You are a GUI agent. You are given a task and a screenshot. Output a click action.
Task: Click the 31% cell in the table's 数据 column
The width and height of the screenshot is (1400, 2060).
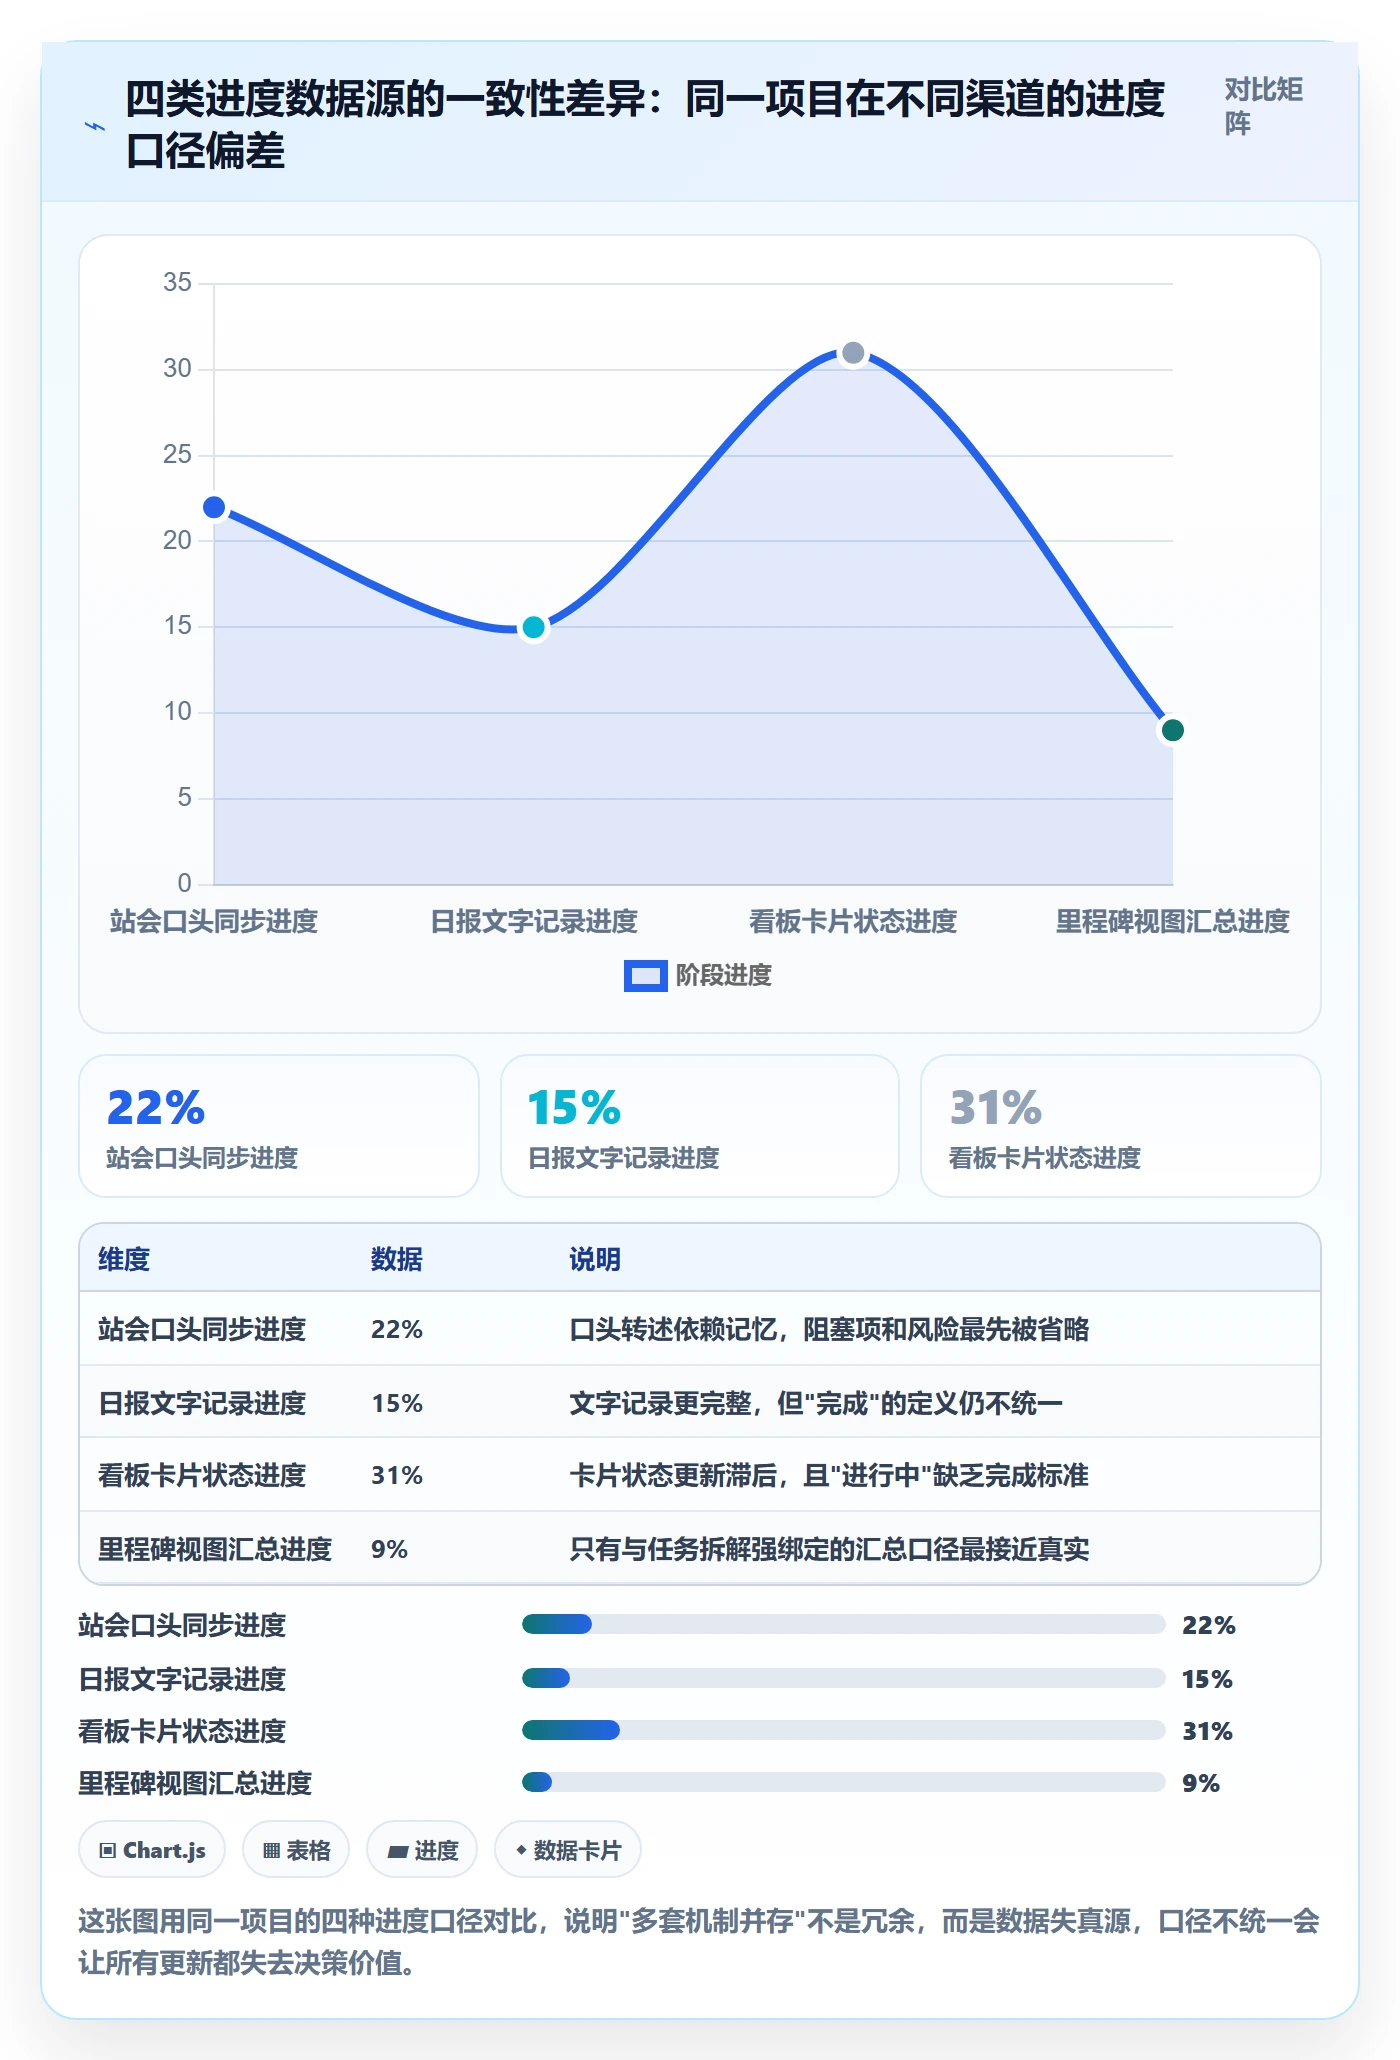397,1475
